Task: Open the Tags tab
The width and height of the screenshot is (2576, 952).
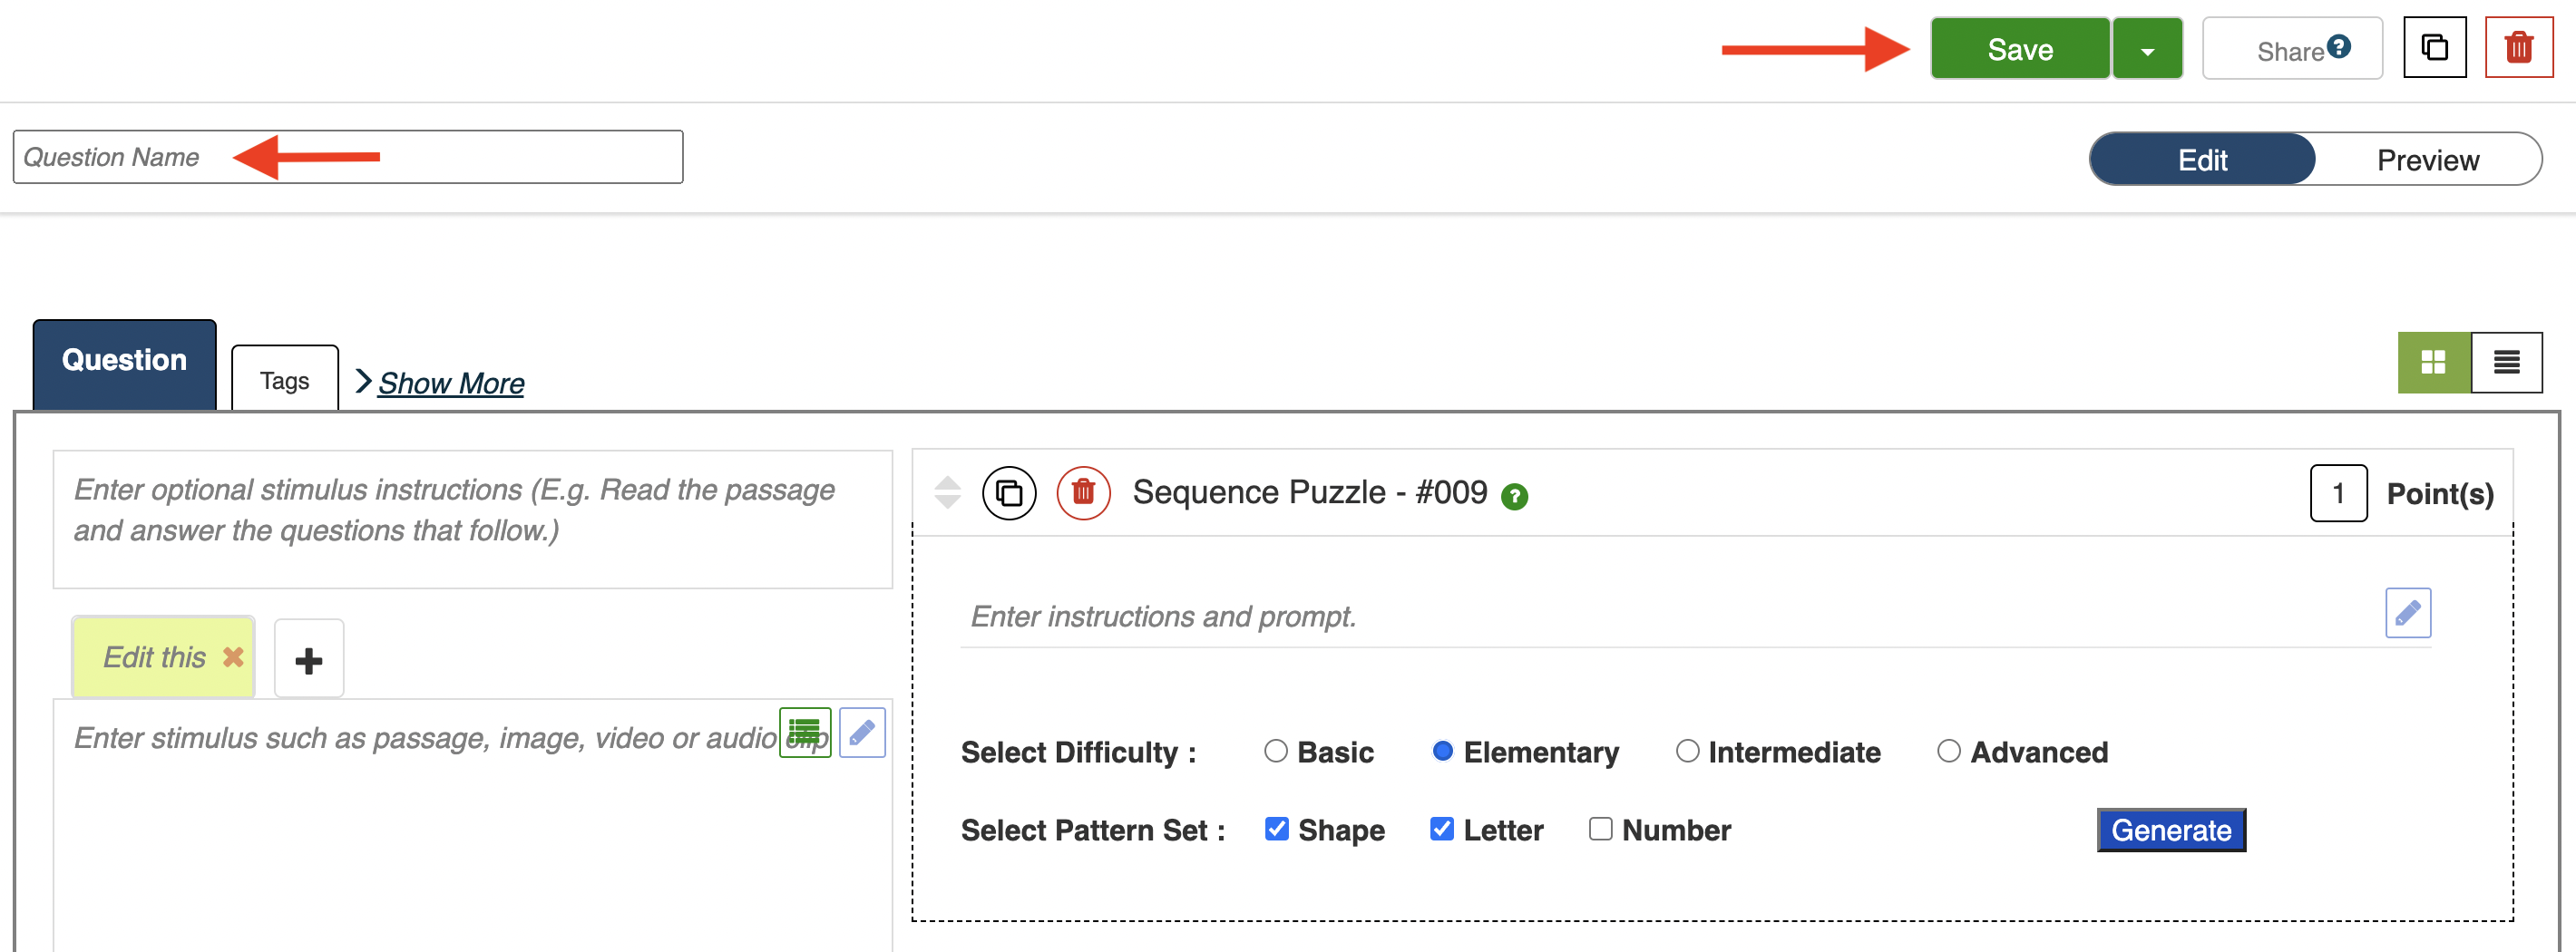Action: [x=284, y=381]
